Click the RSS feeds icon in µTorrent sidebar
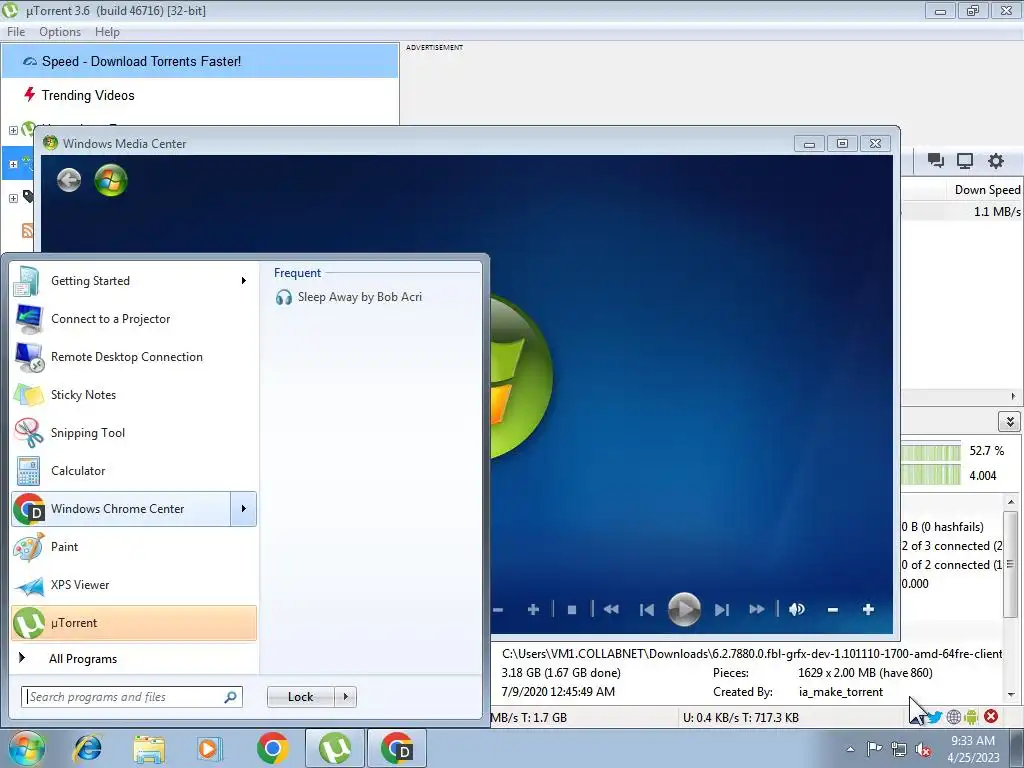 pyautogui.click(x=27, y=231)
